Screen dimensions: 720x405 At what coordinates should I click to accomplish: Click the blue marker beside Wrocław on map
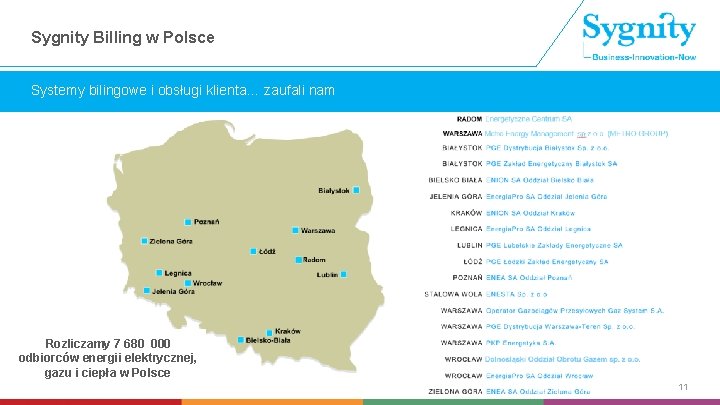click(188, 283)
